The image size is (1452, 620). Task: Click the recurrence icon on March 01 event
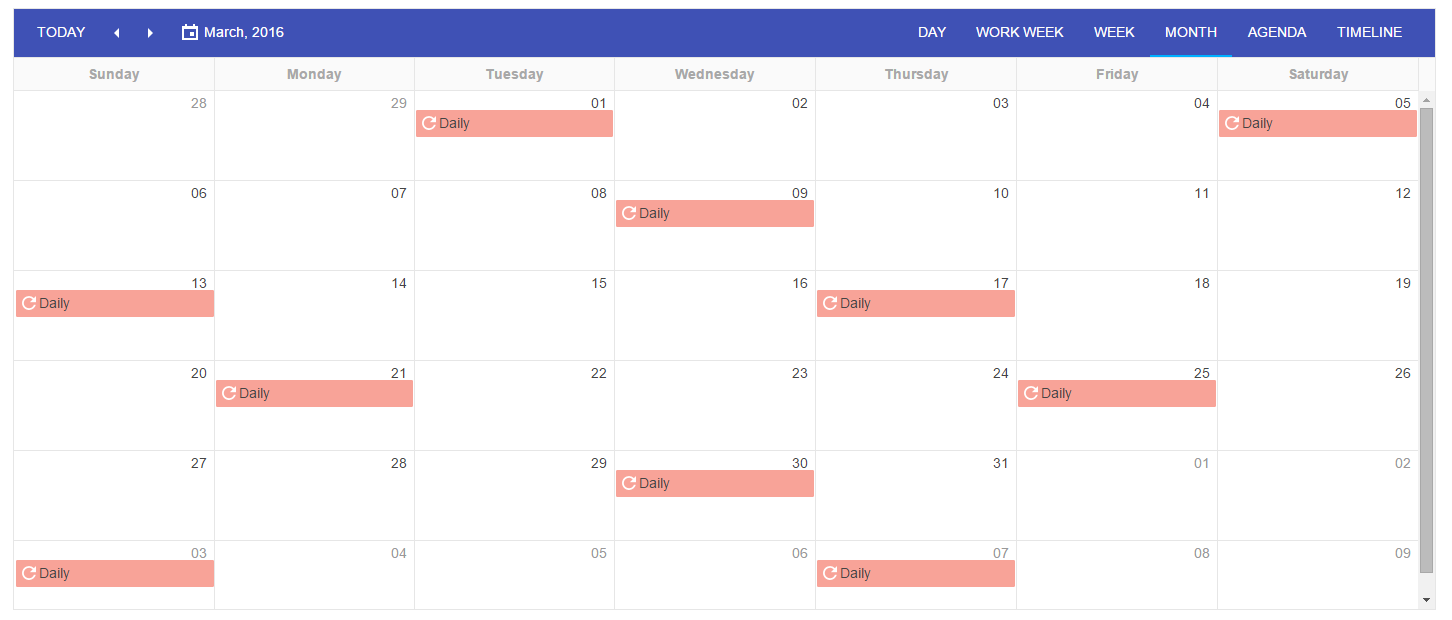(x=429, y=123)
